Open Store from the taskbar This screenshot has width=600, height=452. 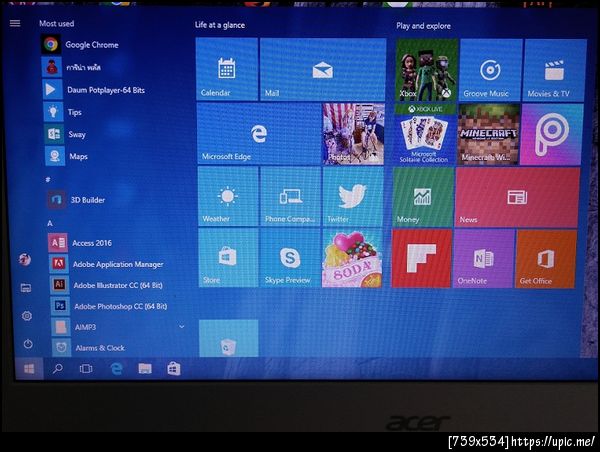pyautogui.click(x=174, y=369)
